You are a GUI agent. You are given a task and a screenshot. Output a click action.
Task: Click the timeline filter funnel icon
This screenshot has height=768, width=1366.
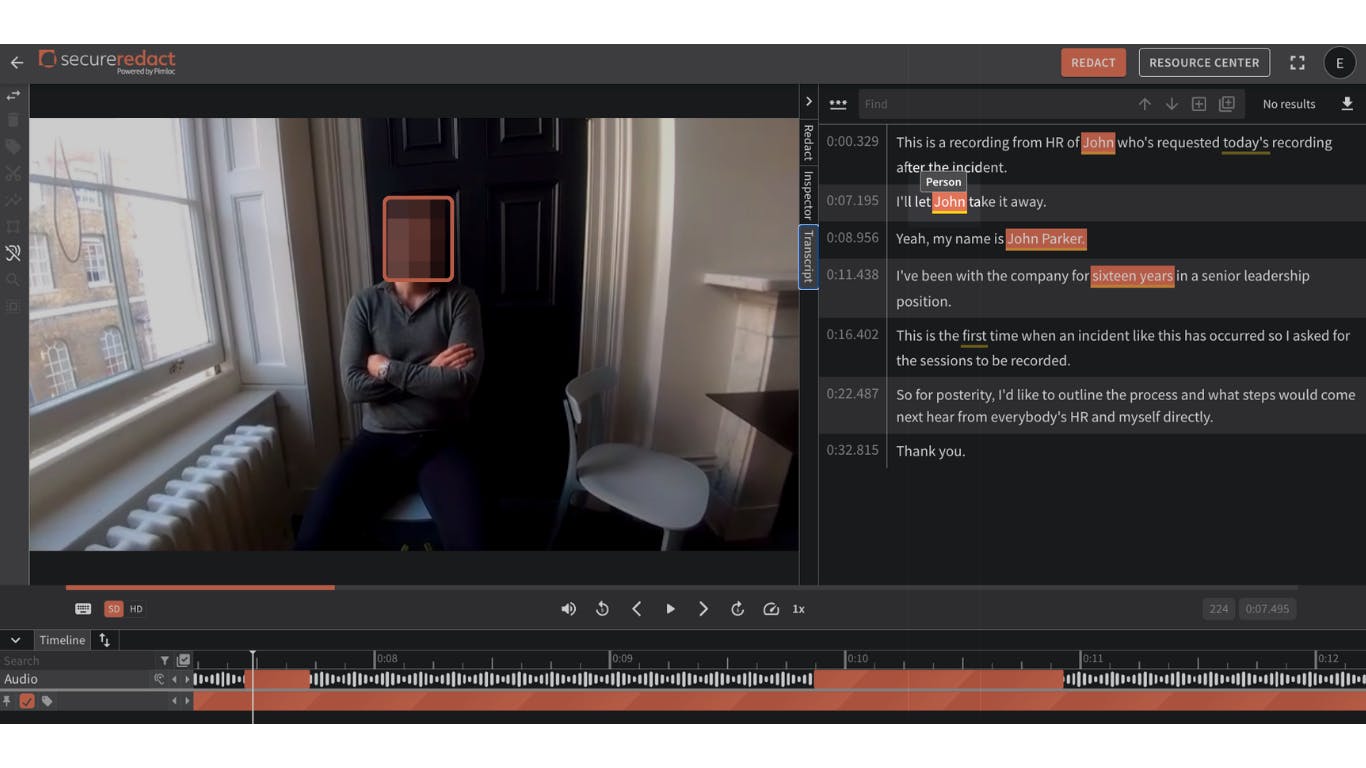(x=165, y=660)
